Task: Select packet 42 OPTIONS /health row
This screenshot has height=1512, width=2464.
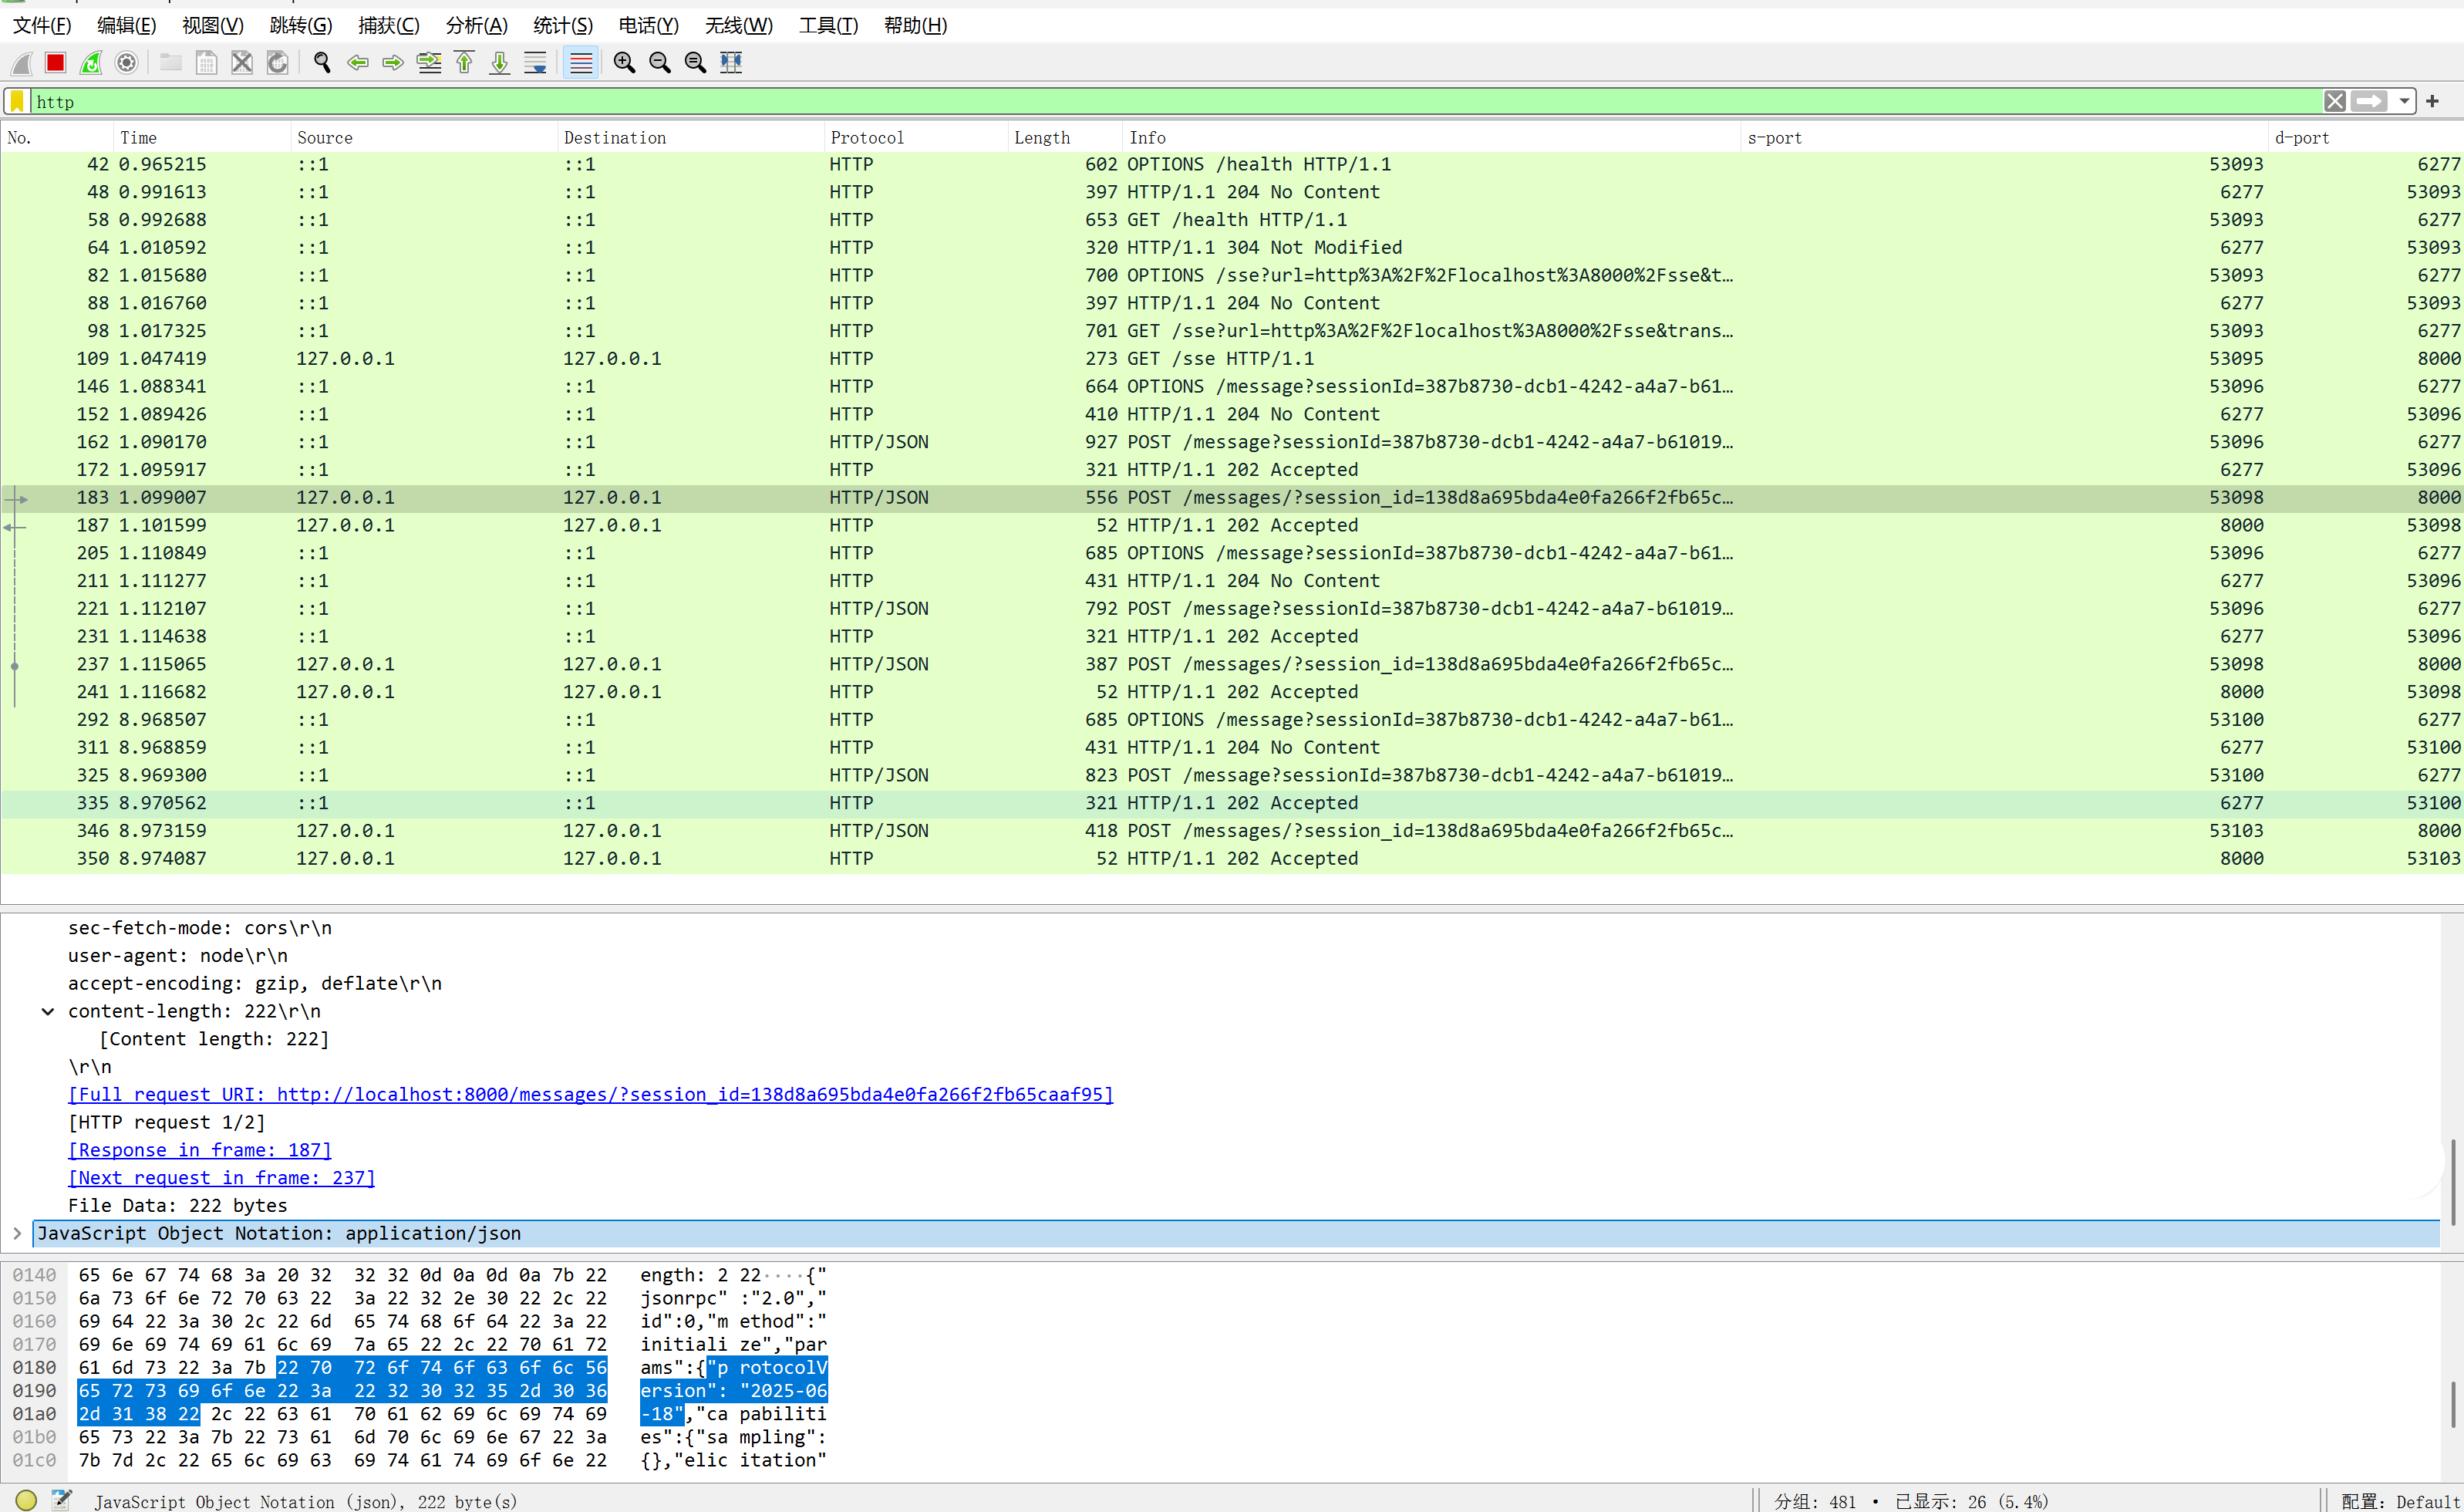Action: (x=1232, y=164)
